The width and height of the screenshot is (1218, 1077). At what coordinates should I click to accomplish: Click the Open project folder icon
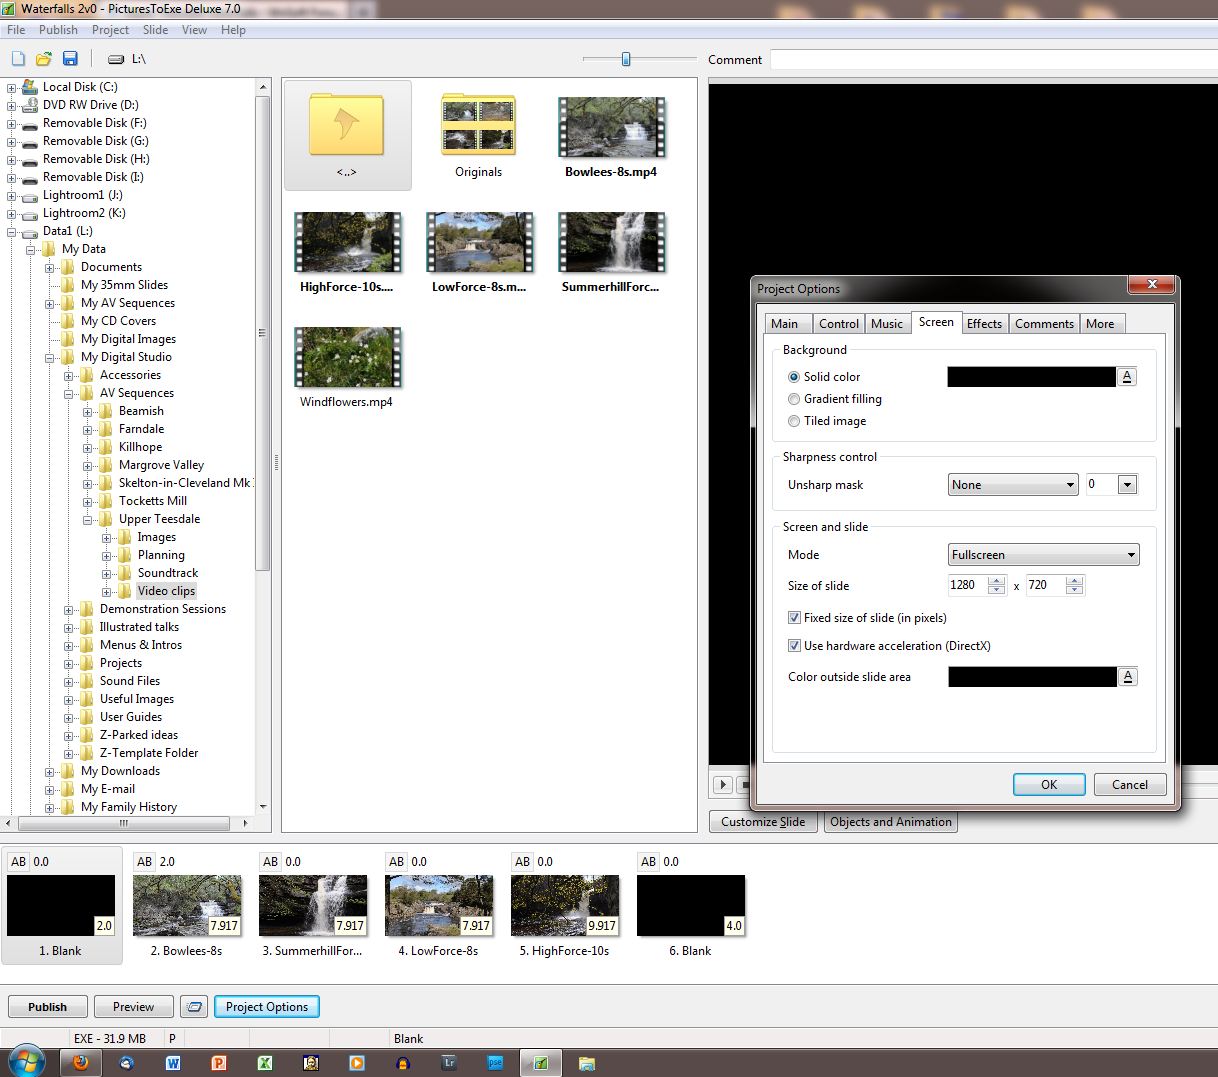44,59
